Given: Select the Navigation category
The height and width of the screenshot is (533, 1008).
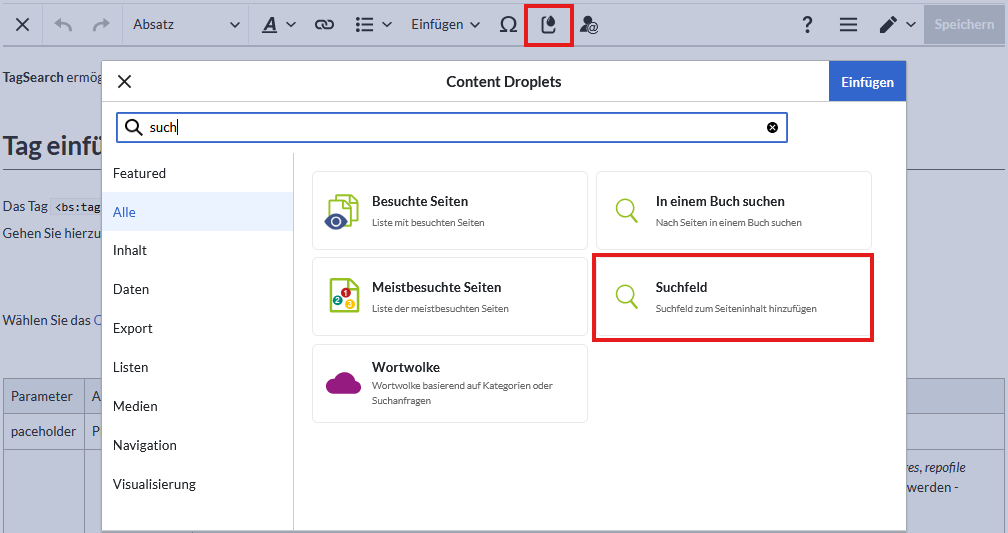Looking at the screenshot, I should (145, 445).
